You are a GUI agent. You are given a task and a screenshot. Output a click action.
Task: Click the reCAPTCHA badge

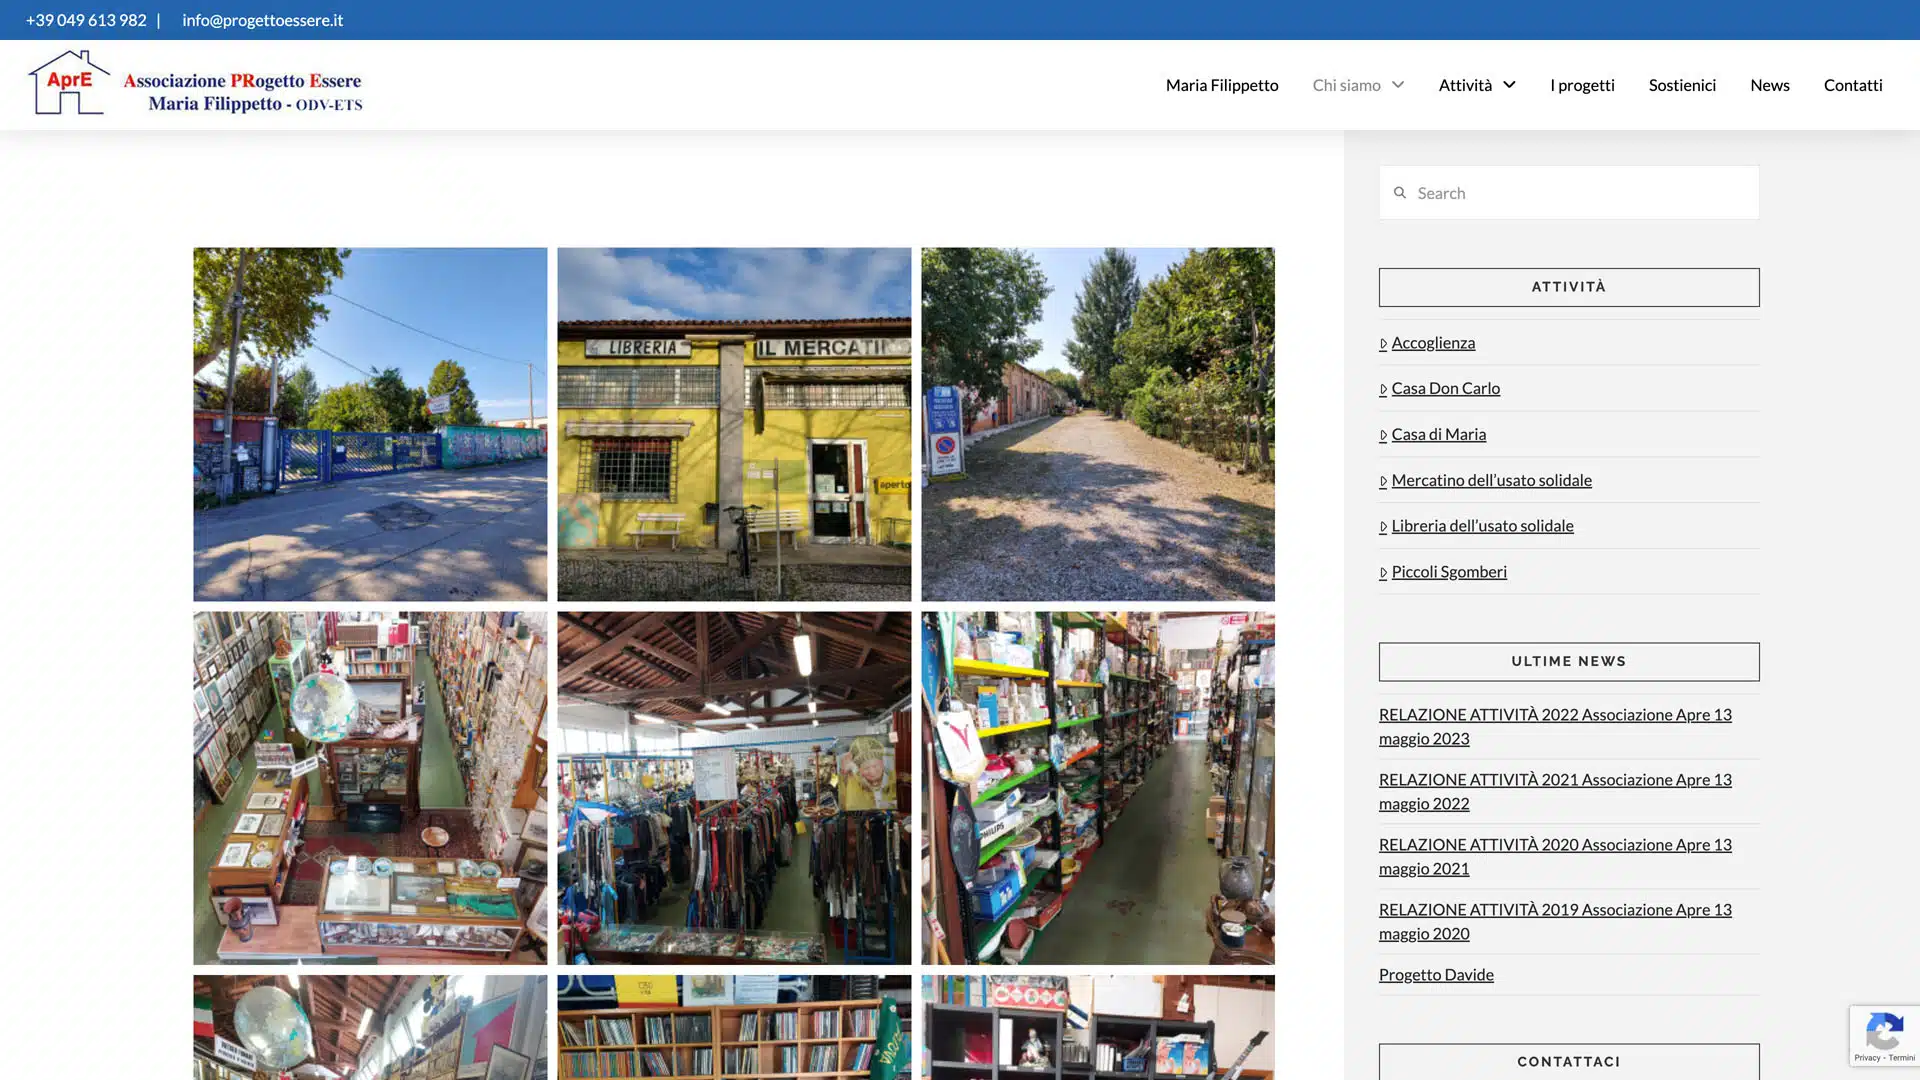click(x=1884, y=1036)
